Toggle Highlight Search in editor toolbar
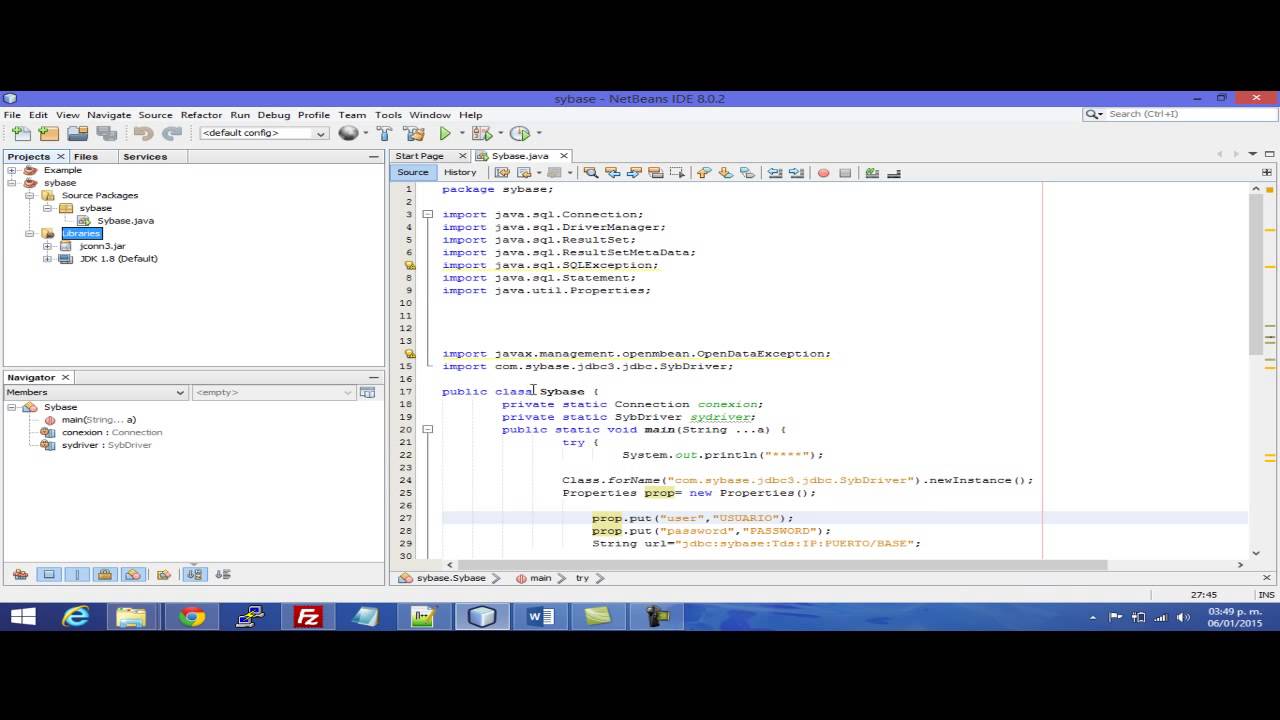 pyautogui.click(x=656, y=173)
